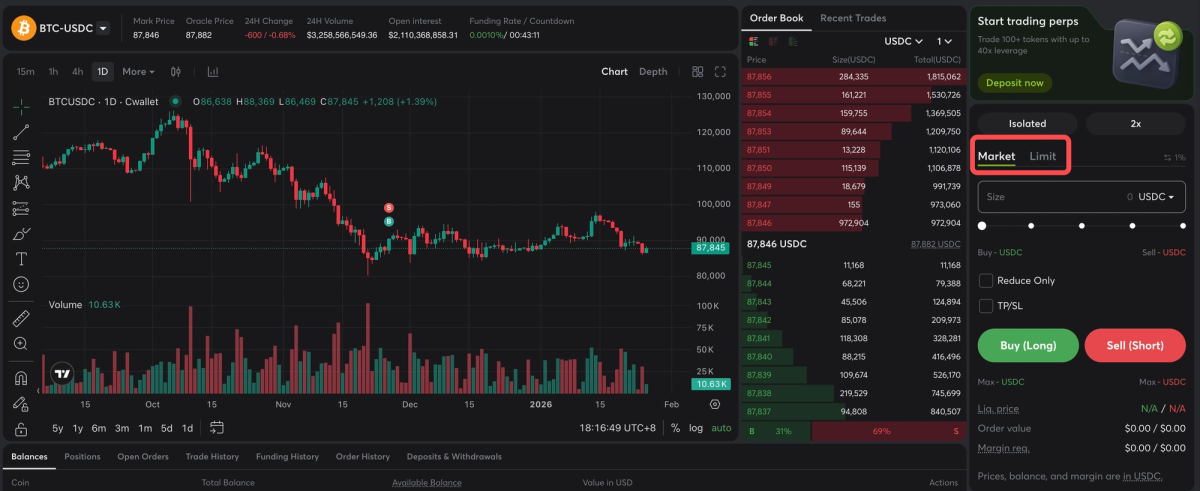Expand the BTC-USDC pair selector

click(x=103, y=30)
